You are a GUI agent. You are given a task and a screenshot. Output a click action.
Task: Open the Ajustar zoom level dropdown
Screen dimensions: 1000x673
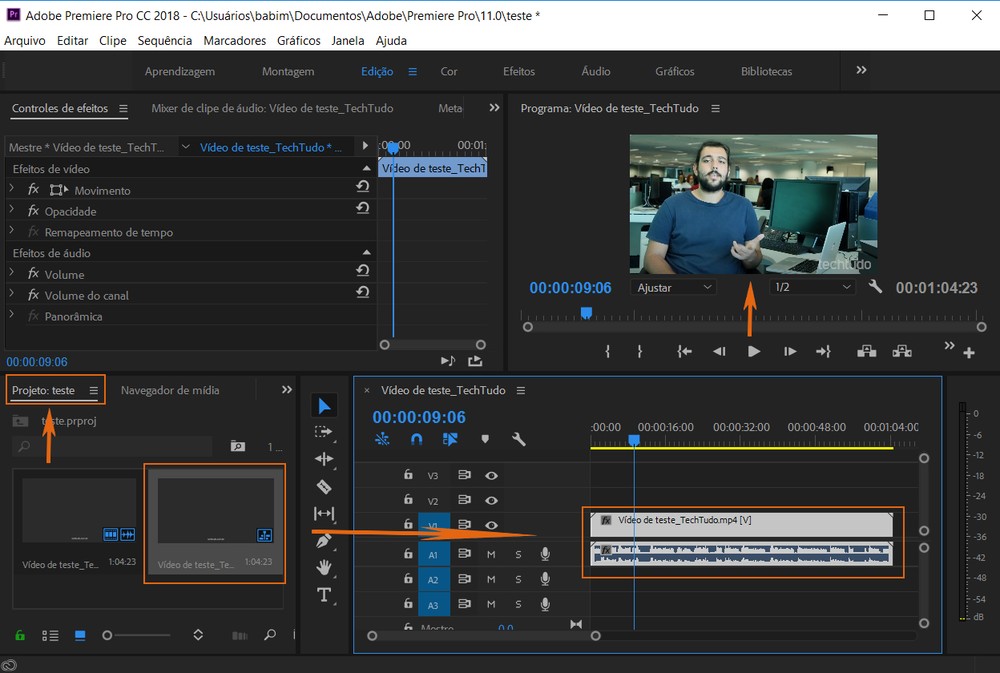pos(673,287)
